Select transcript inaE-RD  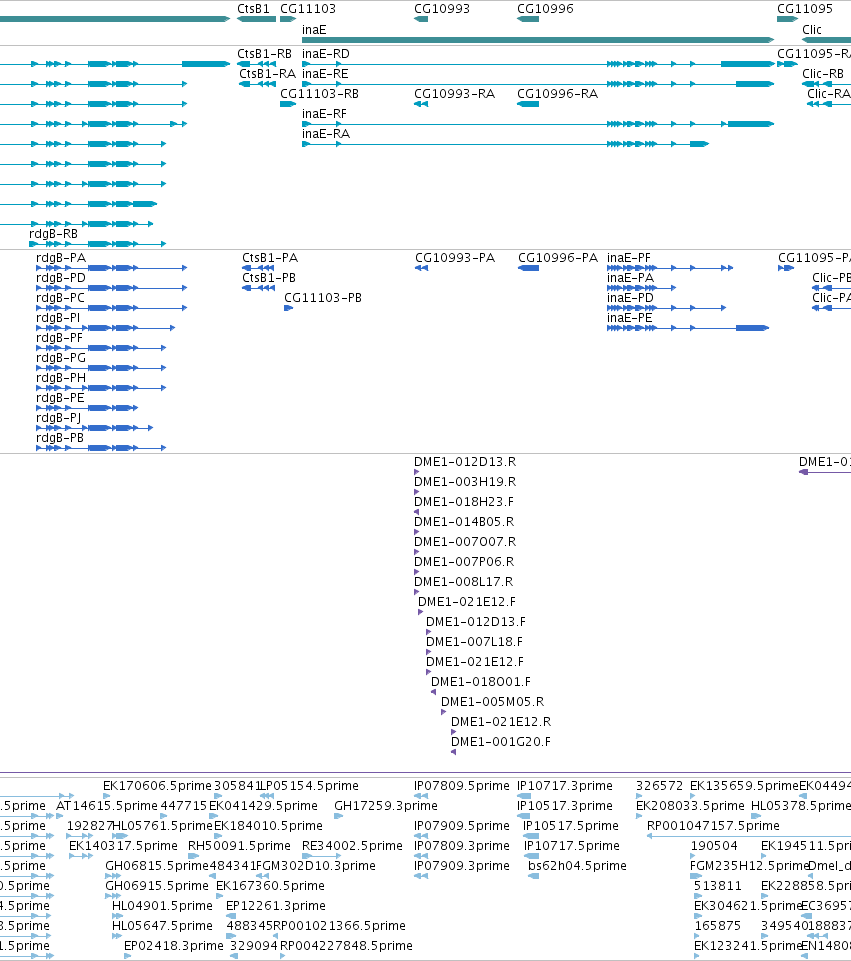pos(538,64)
